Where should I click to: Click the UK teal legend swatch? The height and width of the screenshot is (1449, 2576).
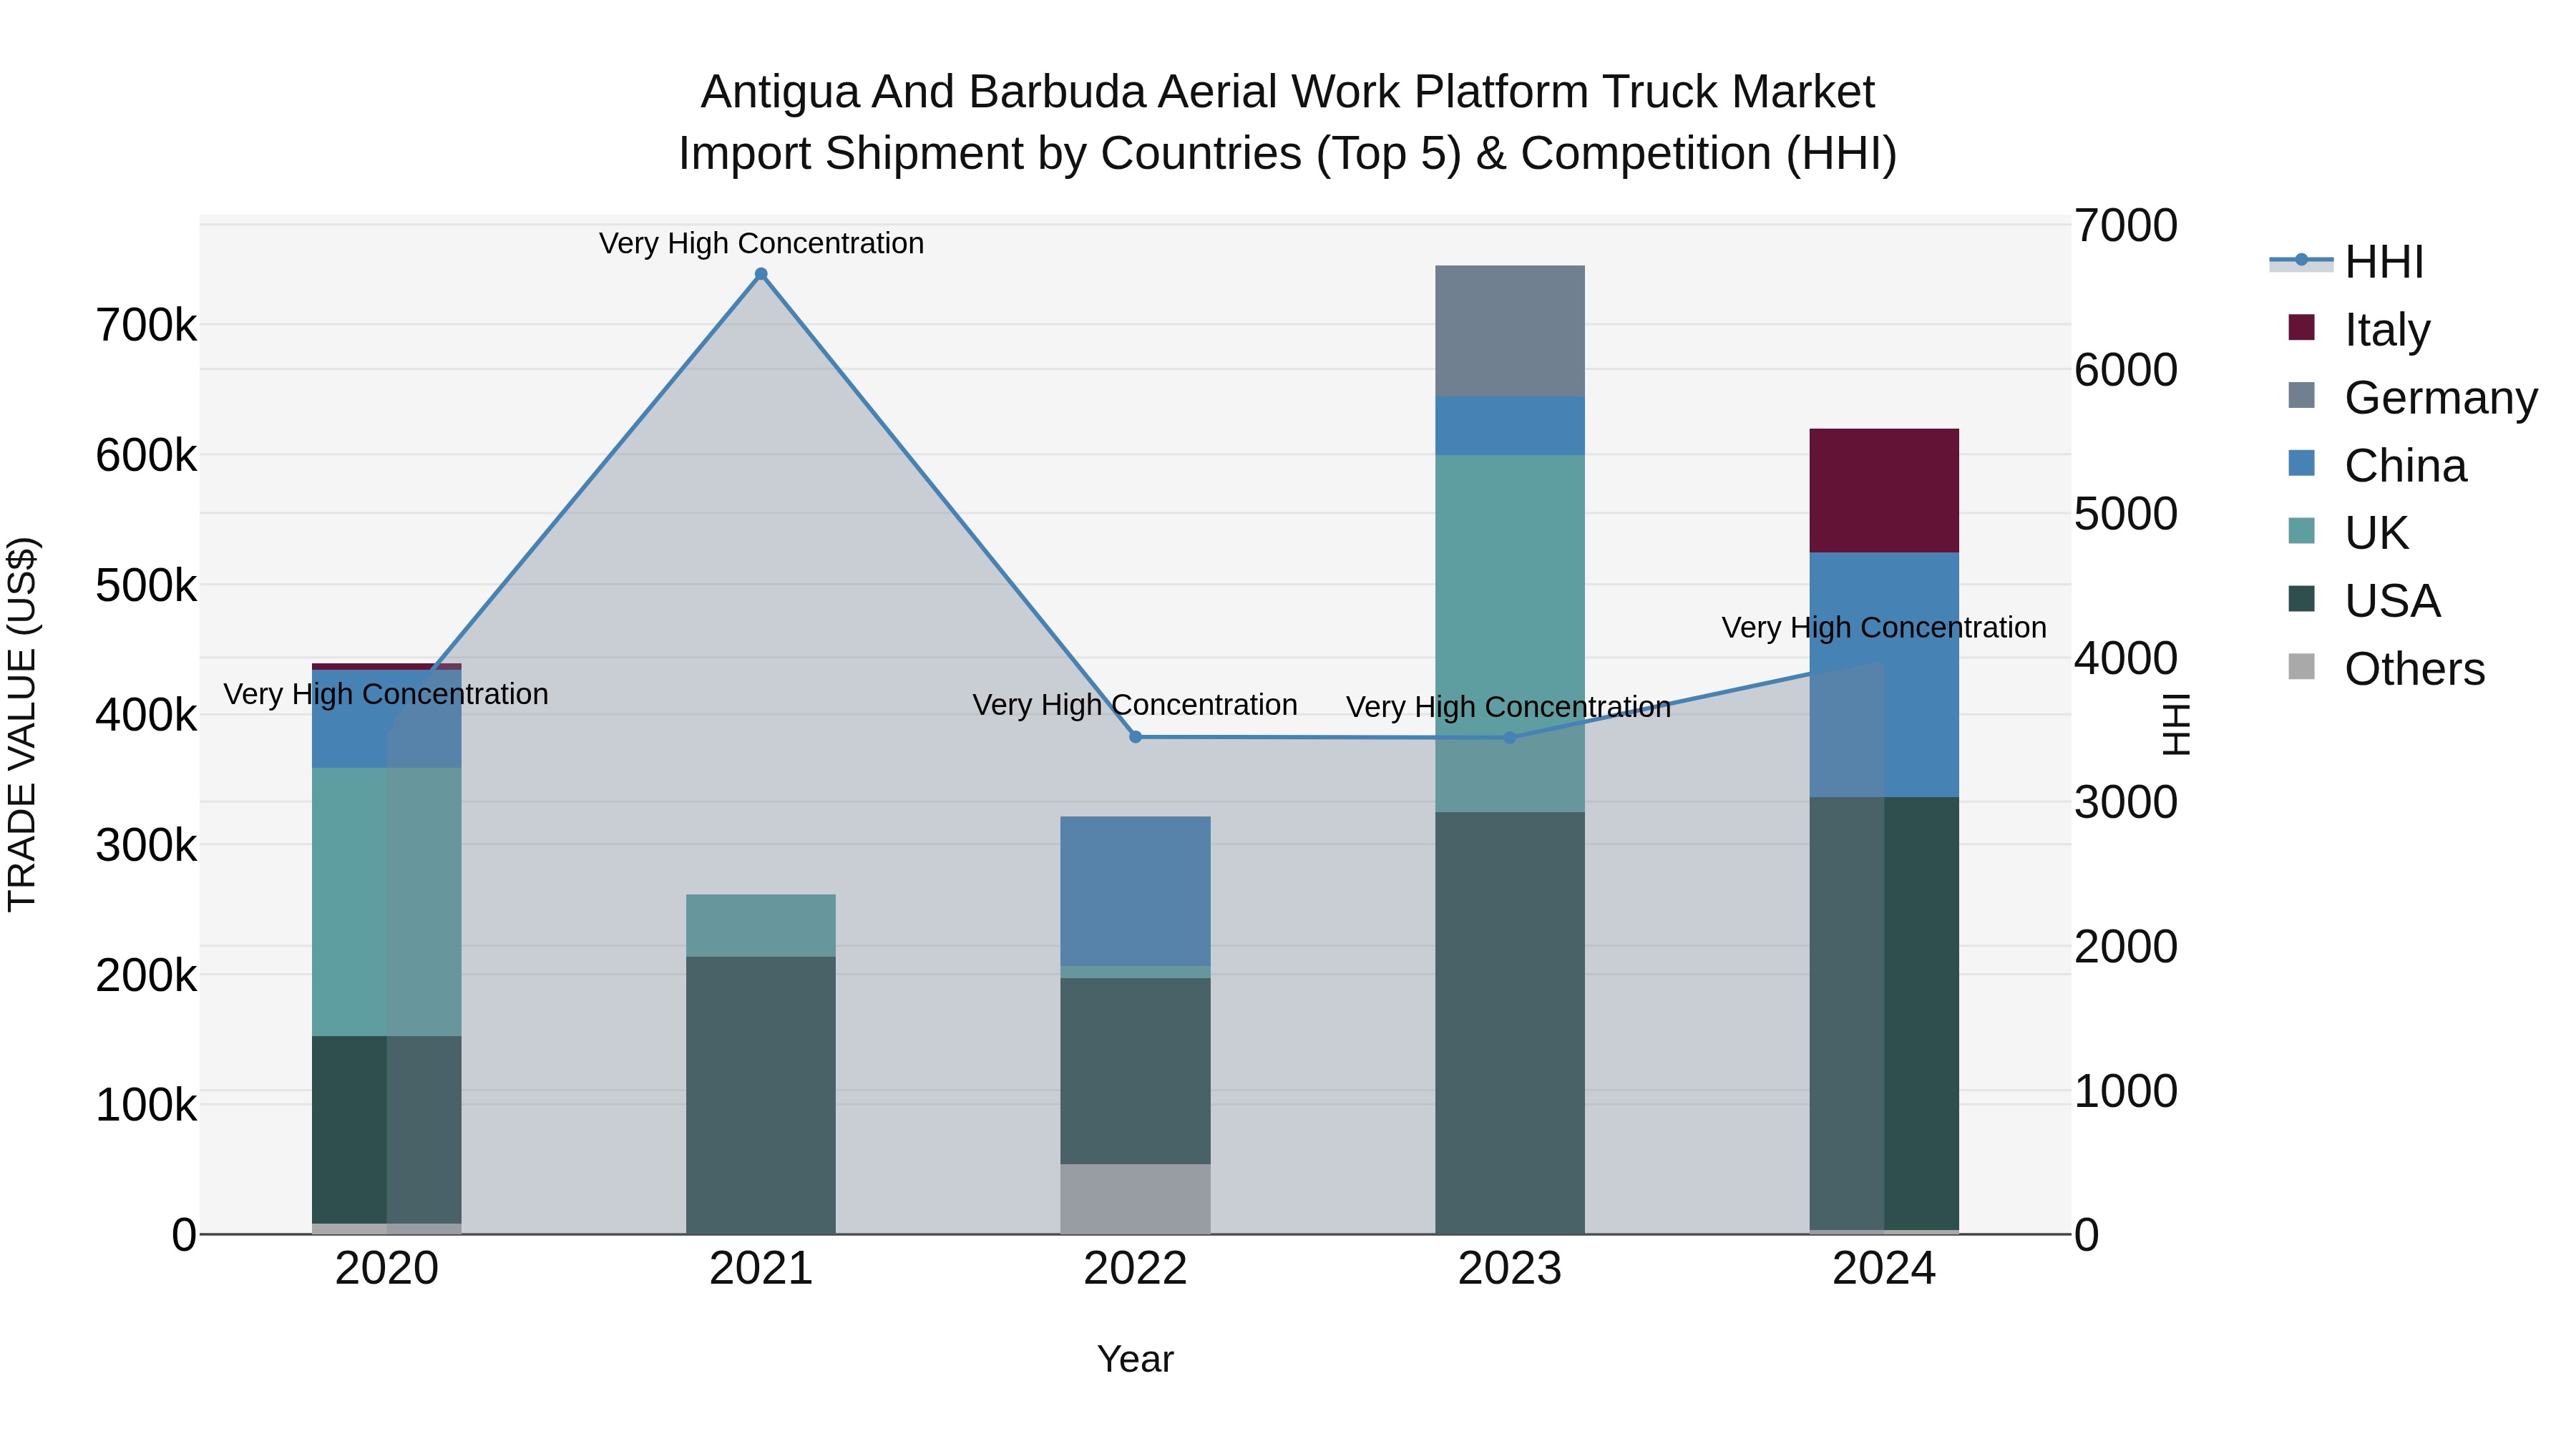point(2301,531)
